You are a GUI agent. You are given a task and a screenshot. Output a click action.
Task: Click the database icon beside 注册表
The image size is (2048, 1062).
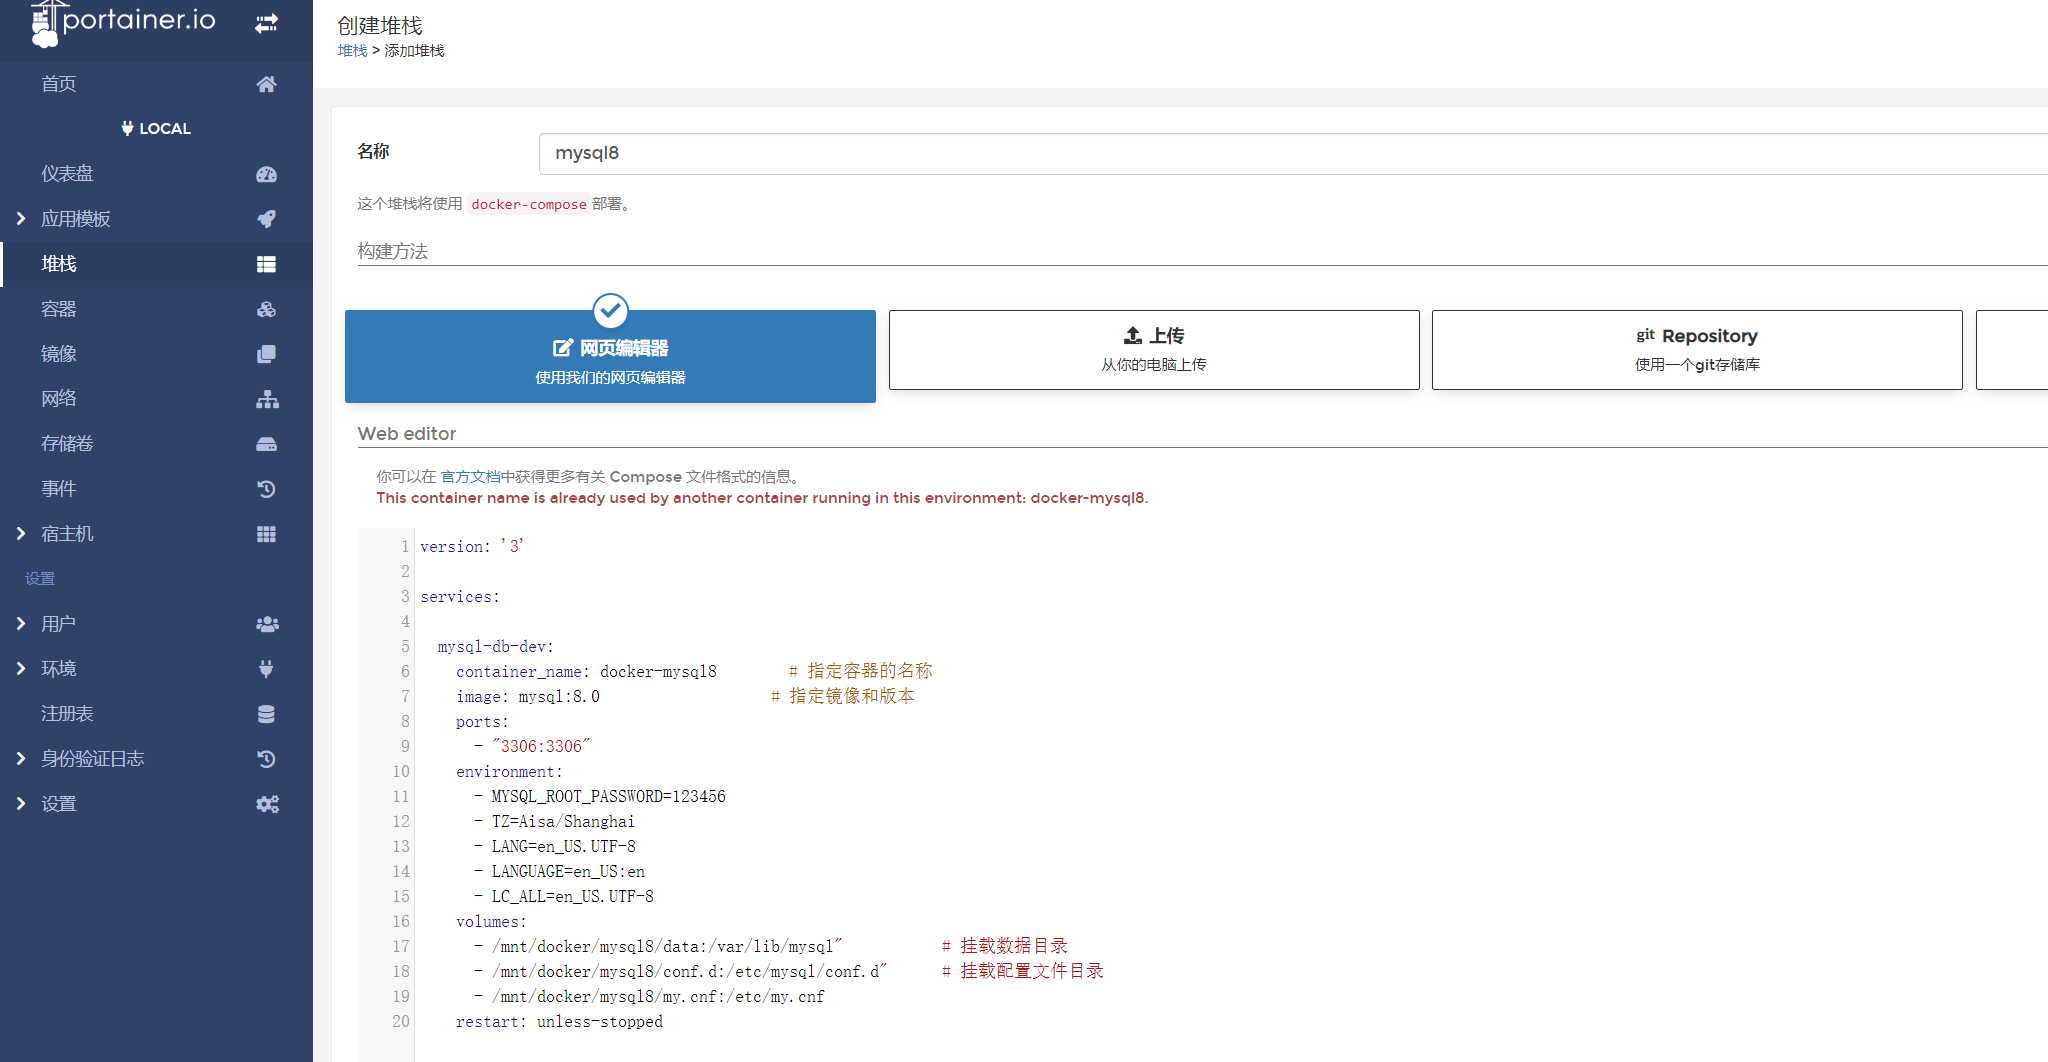(266, 714)
